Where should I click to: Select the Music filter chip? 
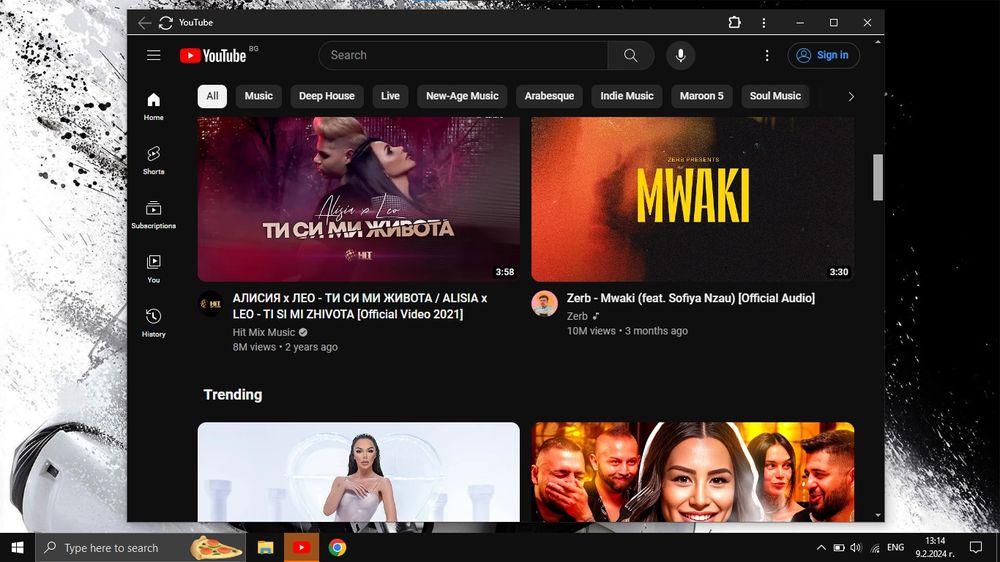tap(258, 96)
